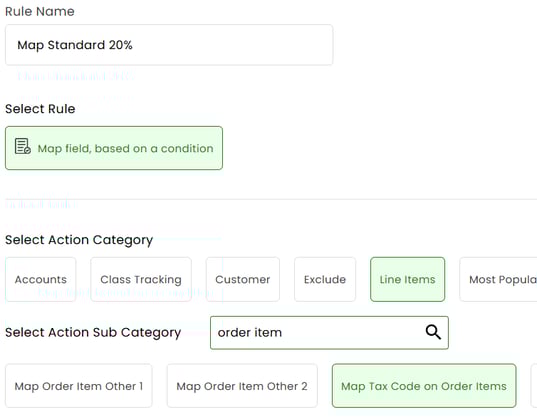Screen dimensions: 537x417
Task: Click the Select Rule heading
Action: pos(40,109)
